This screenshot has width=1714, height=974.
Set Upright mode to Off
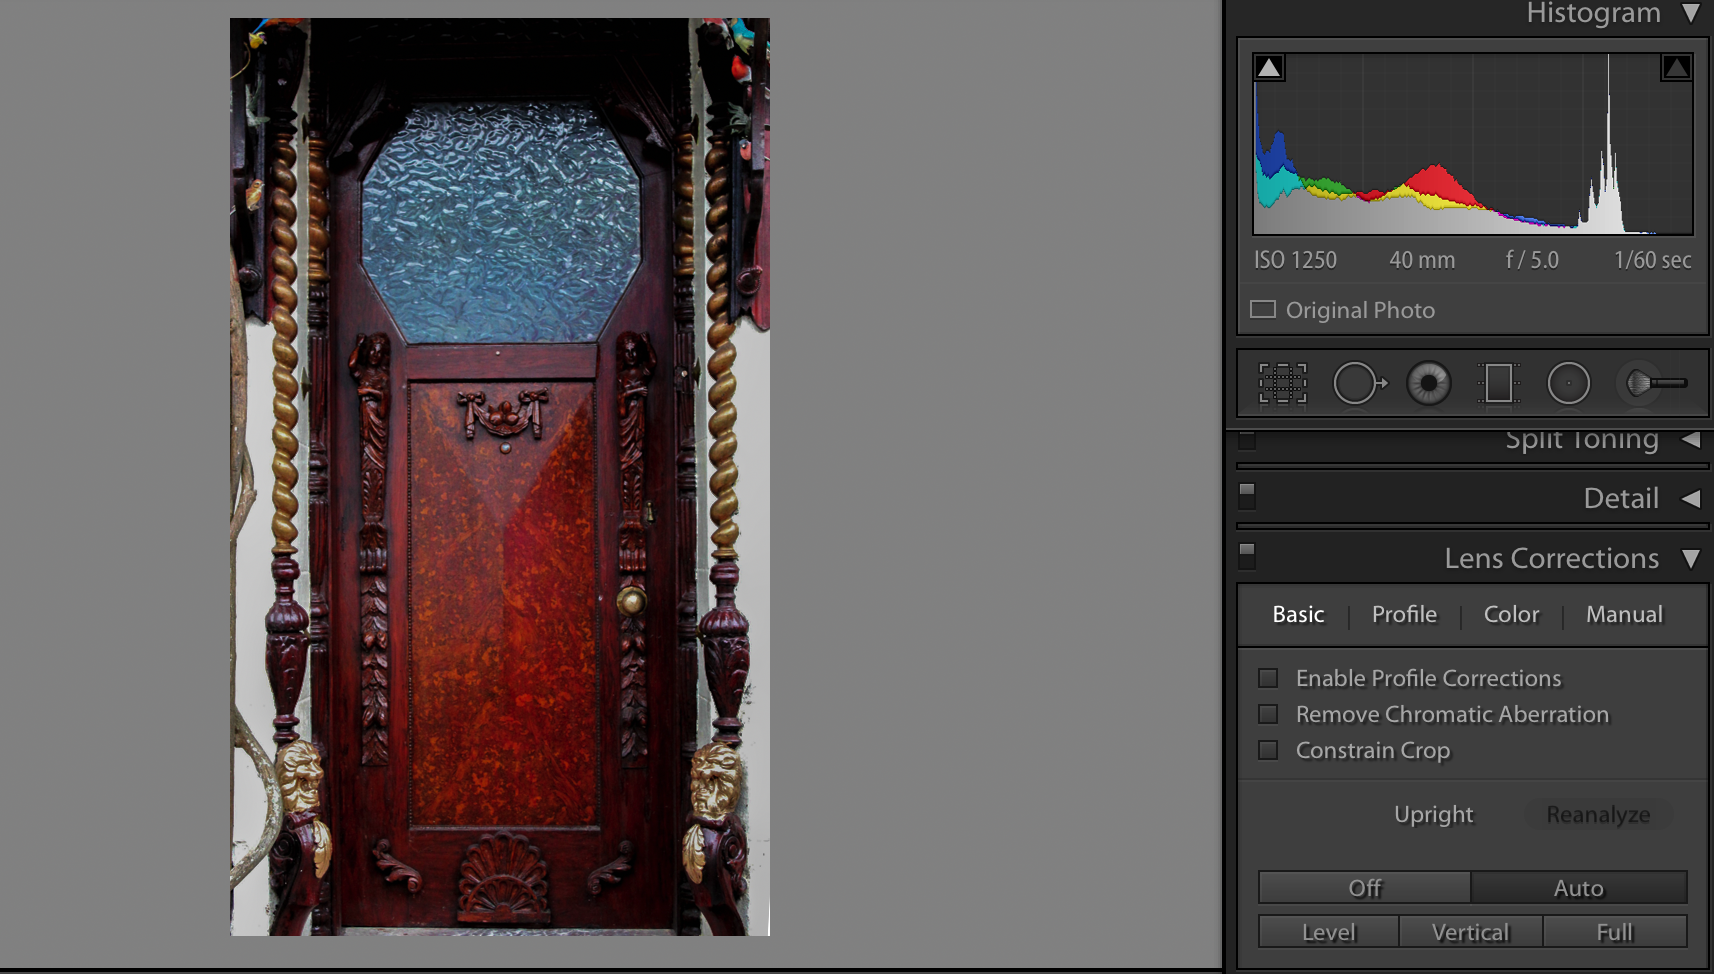[x=1364, y=887]
